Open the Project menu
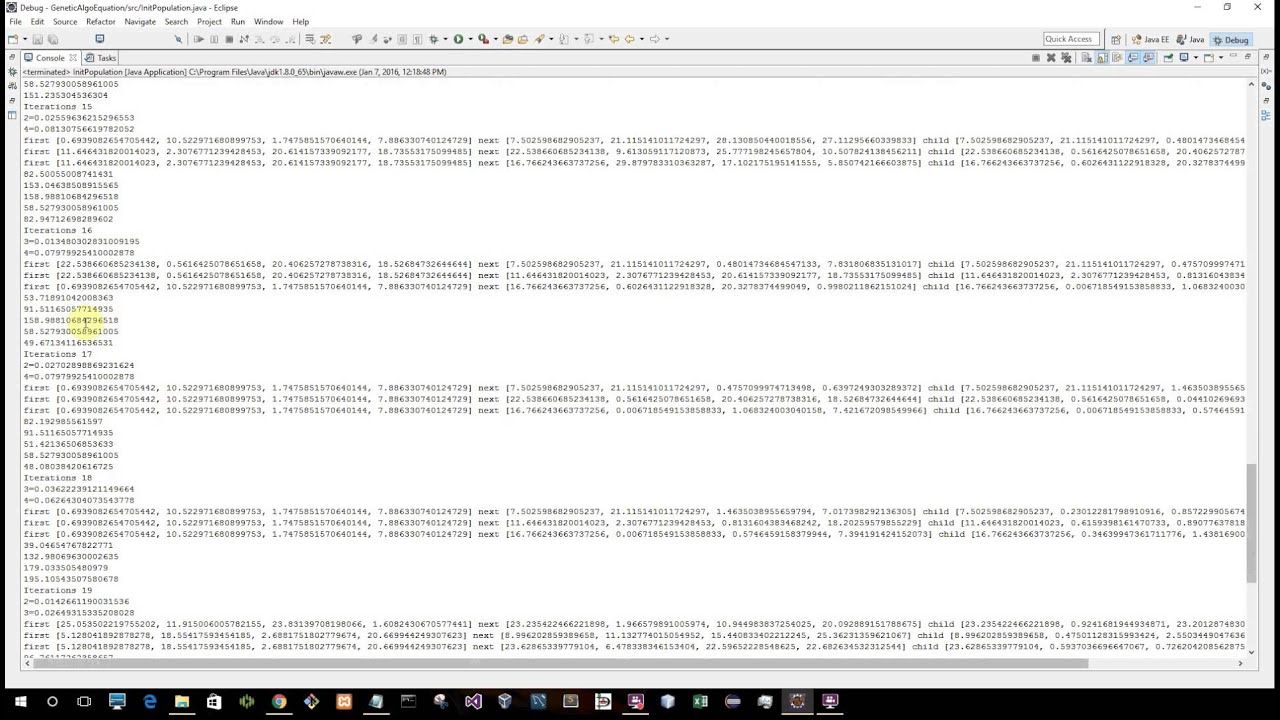Viewport: 1280px width, 720px height. coord(209,21)
